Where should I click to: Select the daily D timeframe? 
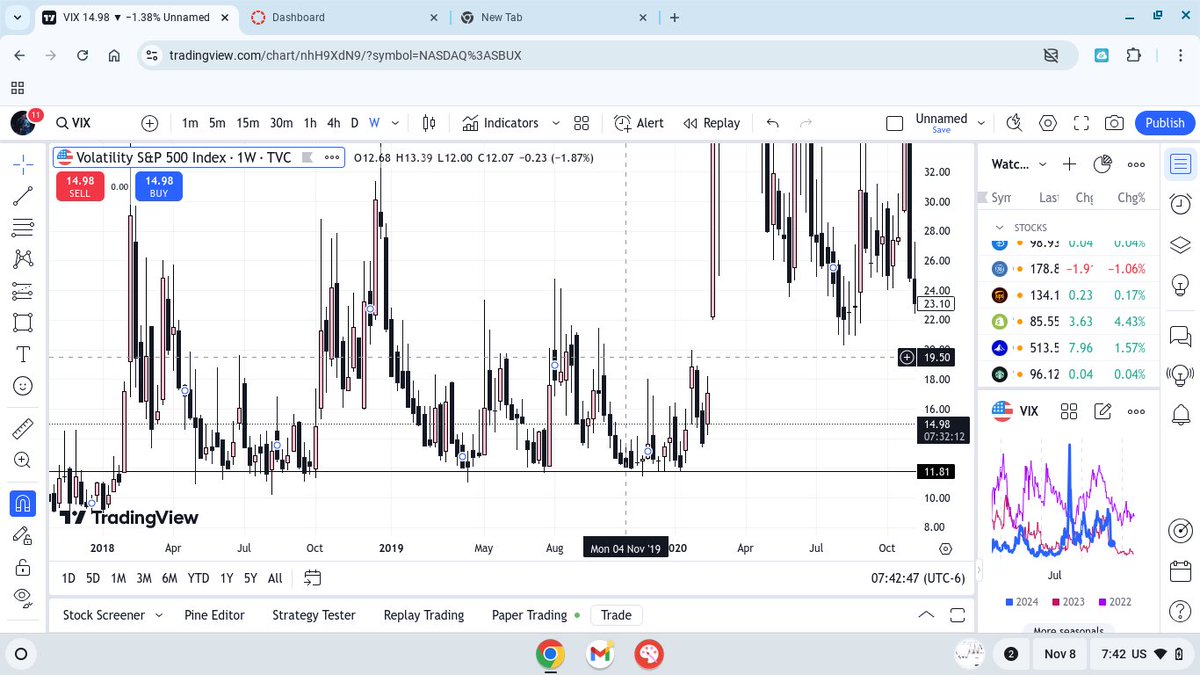354,123
